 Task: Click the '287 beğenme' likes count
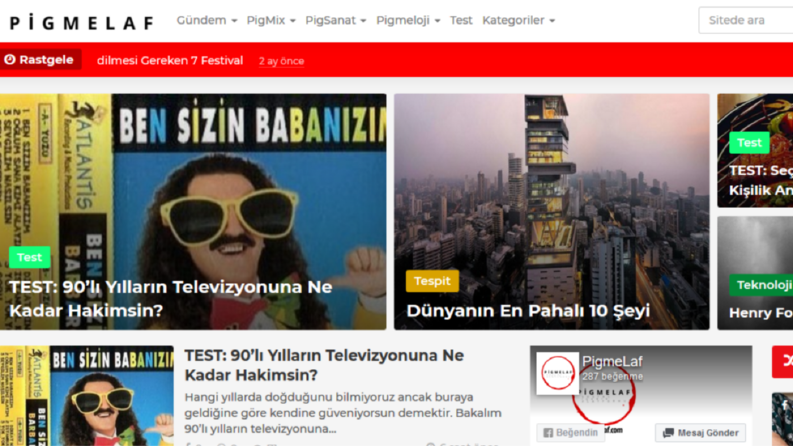(x=612, y=377)
